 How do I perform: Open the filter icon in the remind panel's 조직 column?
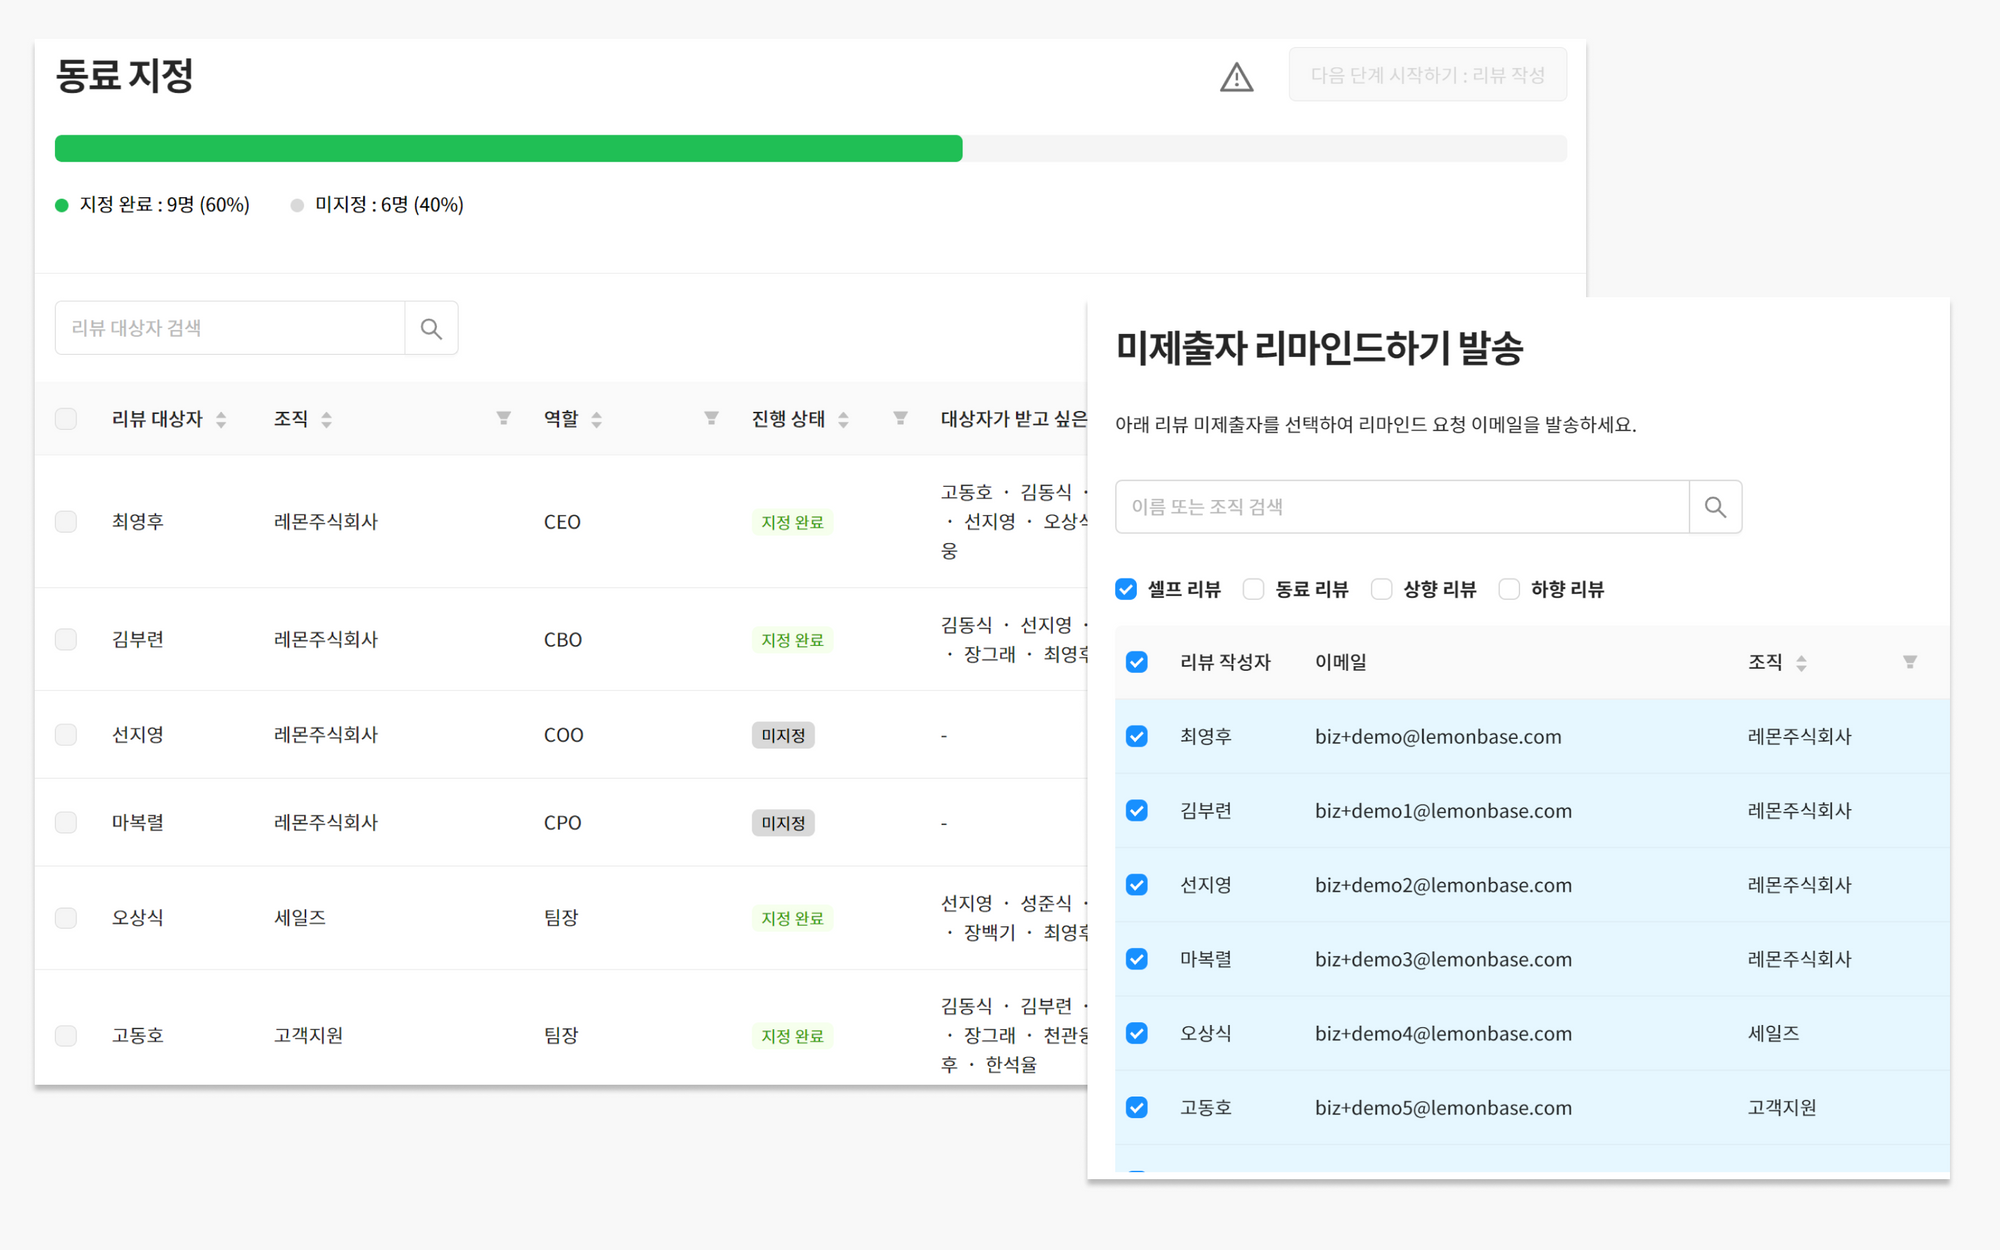(x=1909, y=661)
